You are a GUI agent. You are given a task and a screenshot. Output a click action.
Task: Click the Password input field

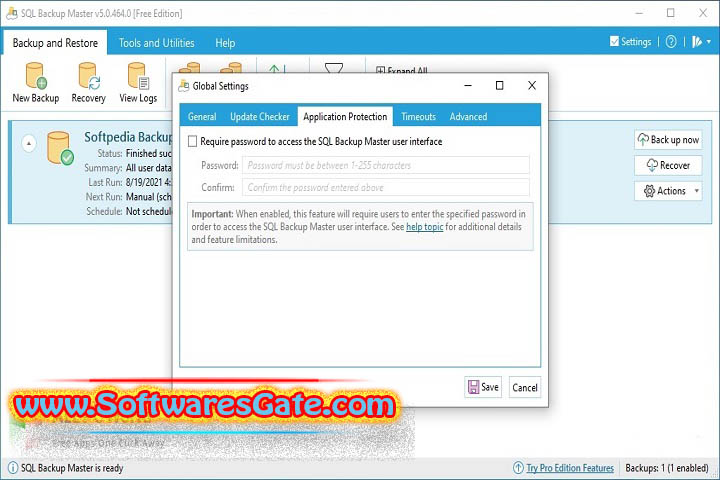(x=386, y=165)
